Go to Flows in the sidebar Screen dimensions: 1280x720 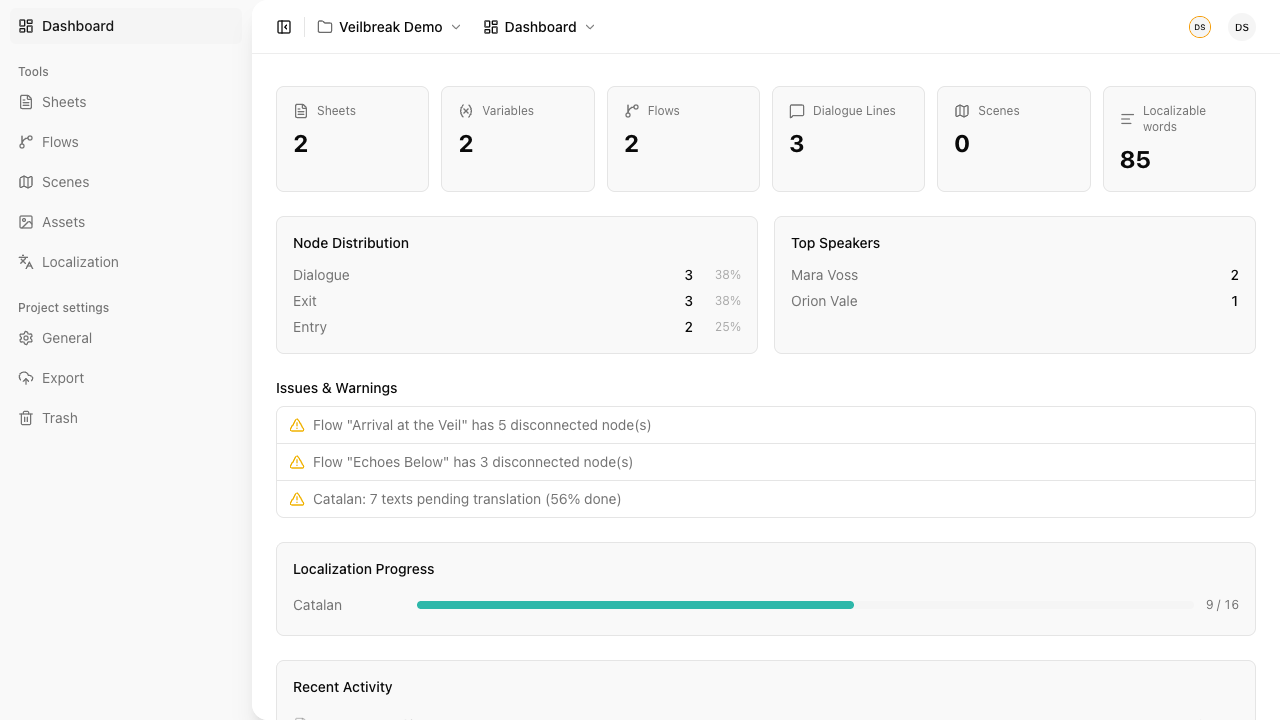click(x=126, y=142)
